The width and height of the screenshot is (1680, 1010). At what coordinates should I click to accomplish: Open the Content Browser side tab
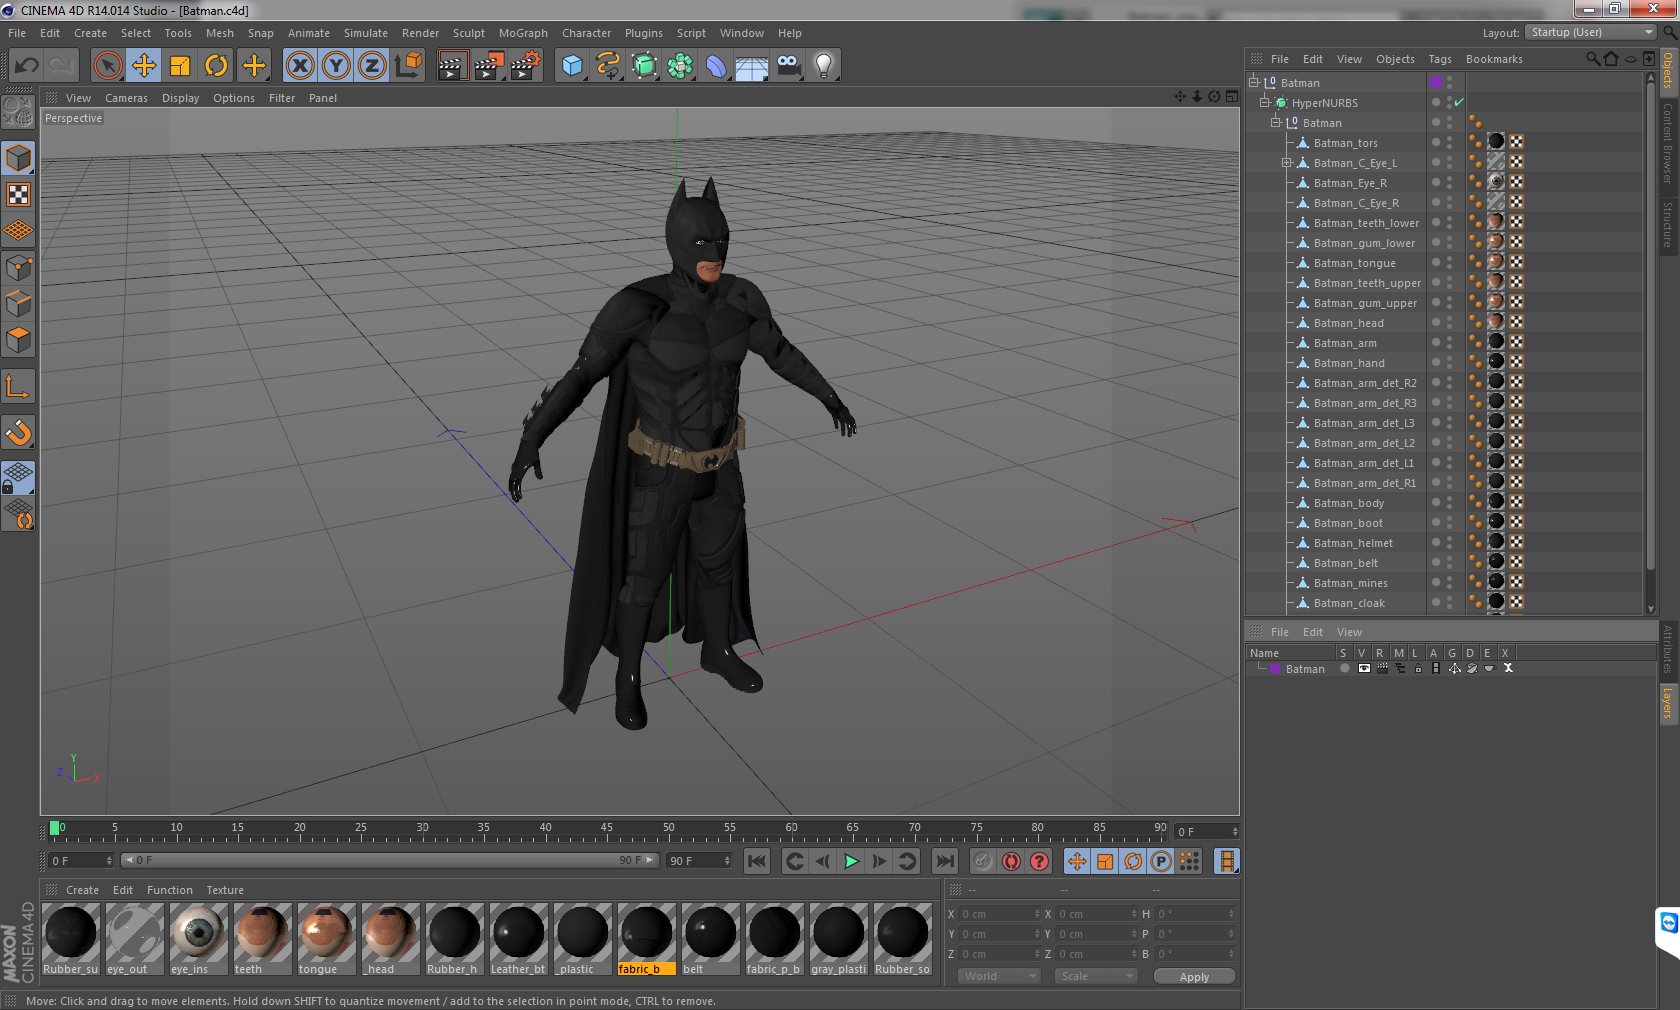tap(1668, 143)
